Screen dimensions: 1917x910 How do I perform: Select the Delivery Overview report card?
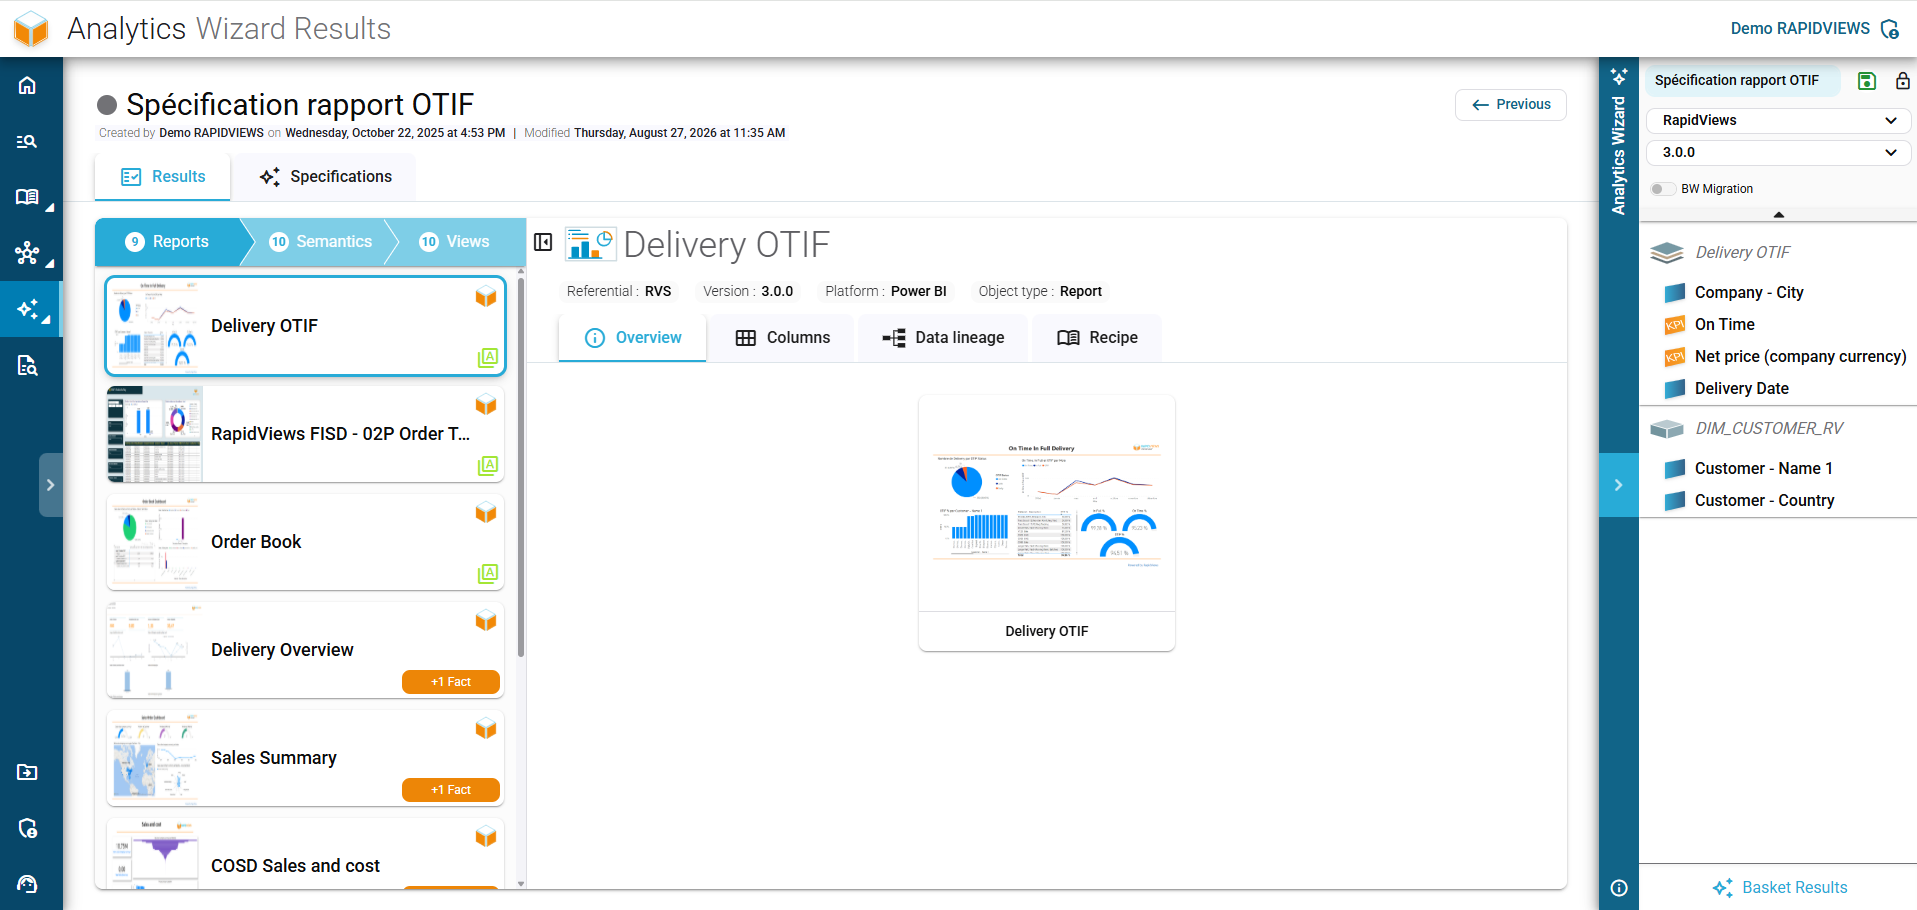(x=306, y=650)
